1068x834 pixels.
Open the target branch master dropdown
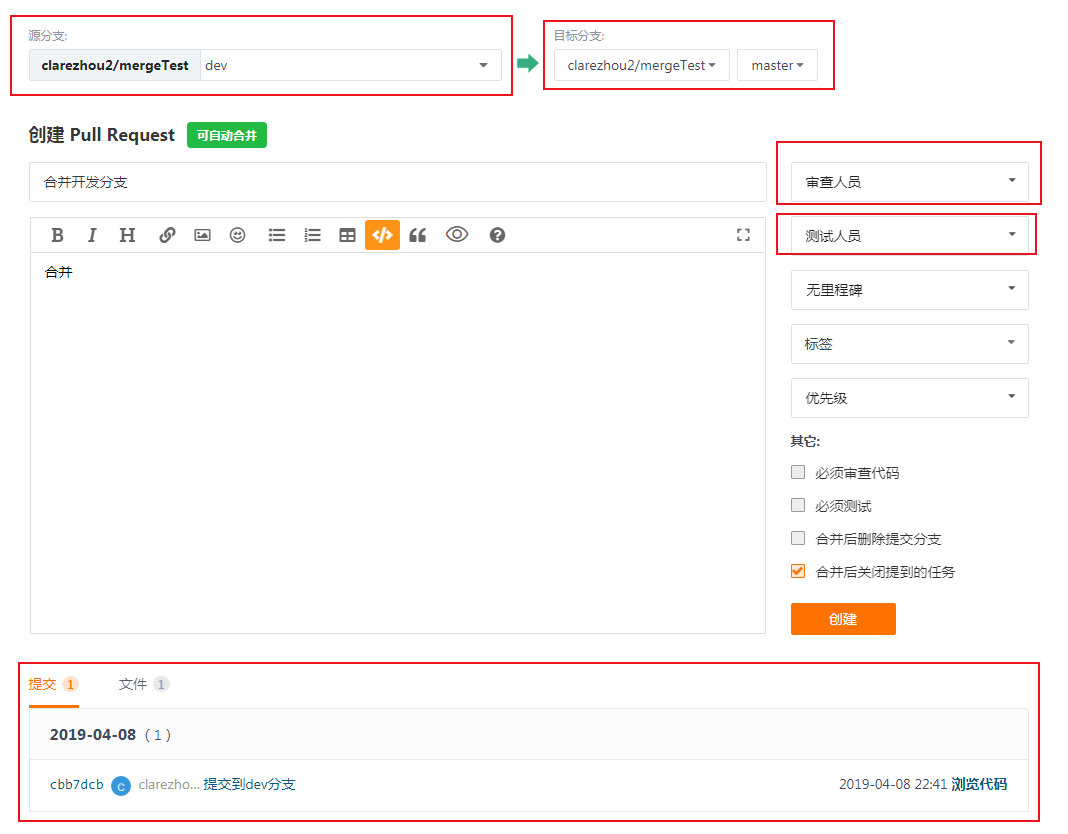point(777,65)
